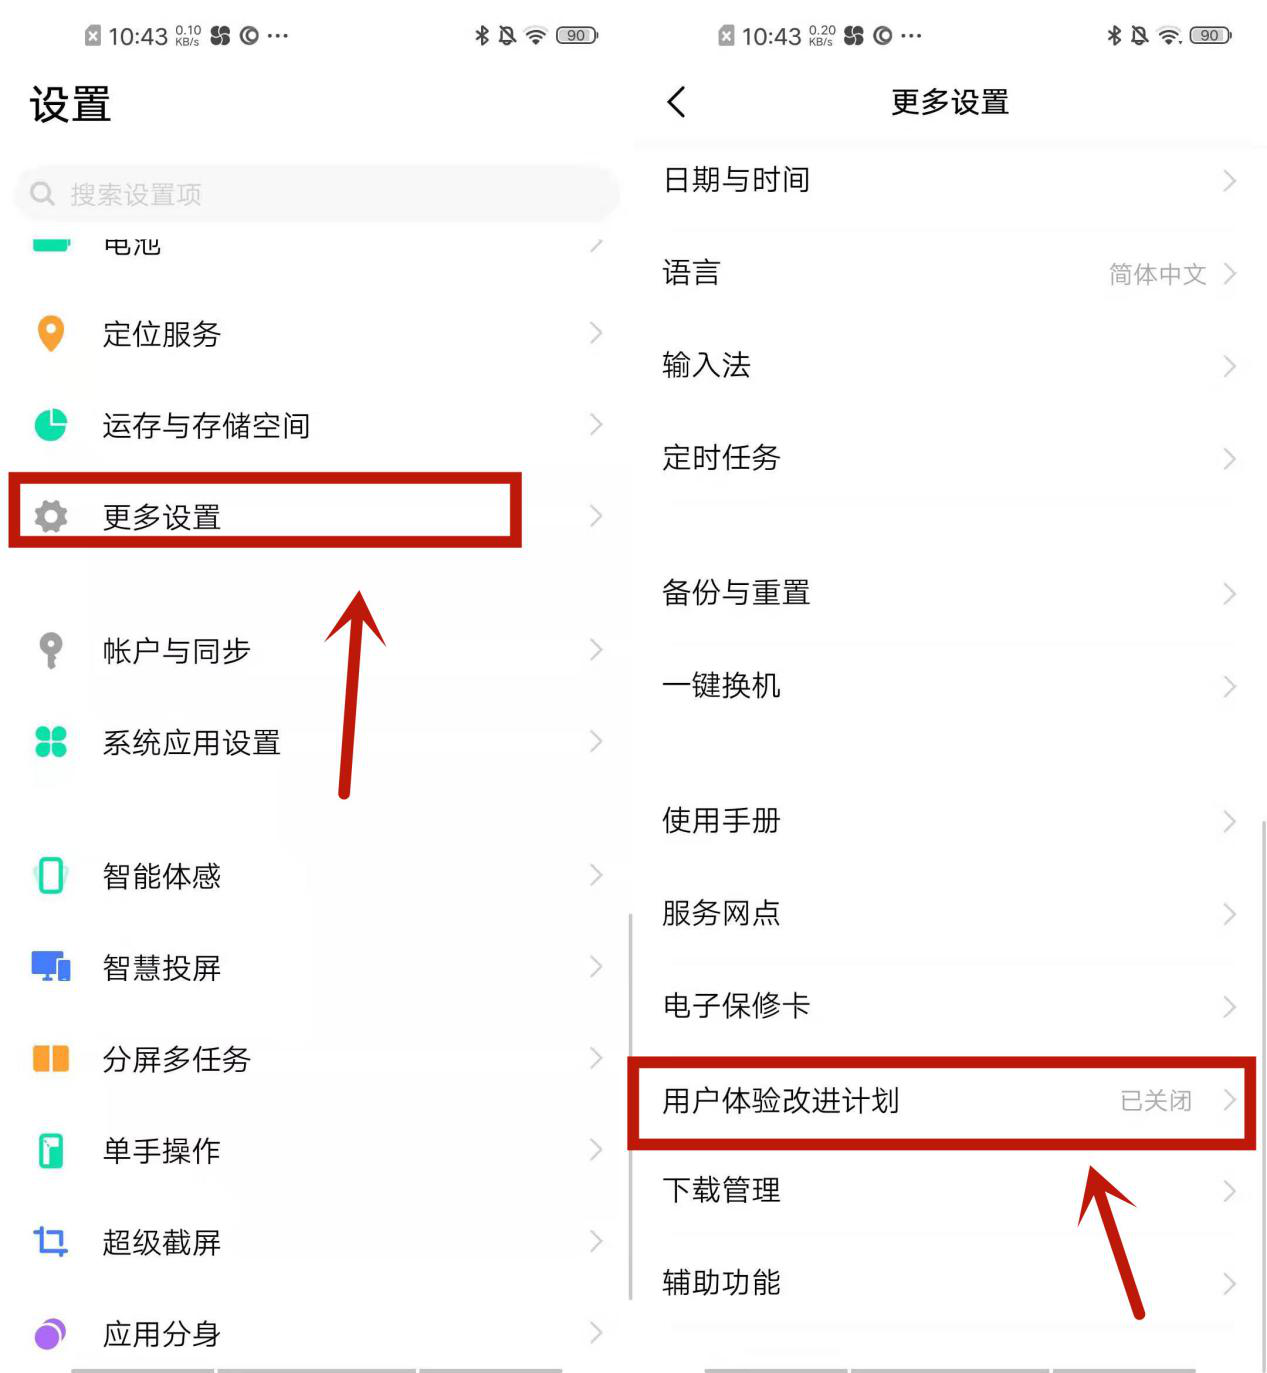
Task: Expand 备份与重置 via its chevron
Action: coord(1230,593)
